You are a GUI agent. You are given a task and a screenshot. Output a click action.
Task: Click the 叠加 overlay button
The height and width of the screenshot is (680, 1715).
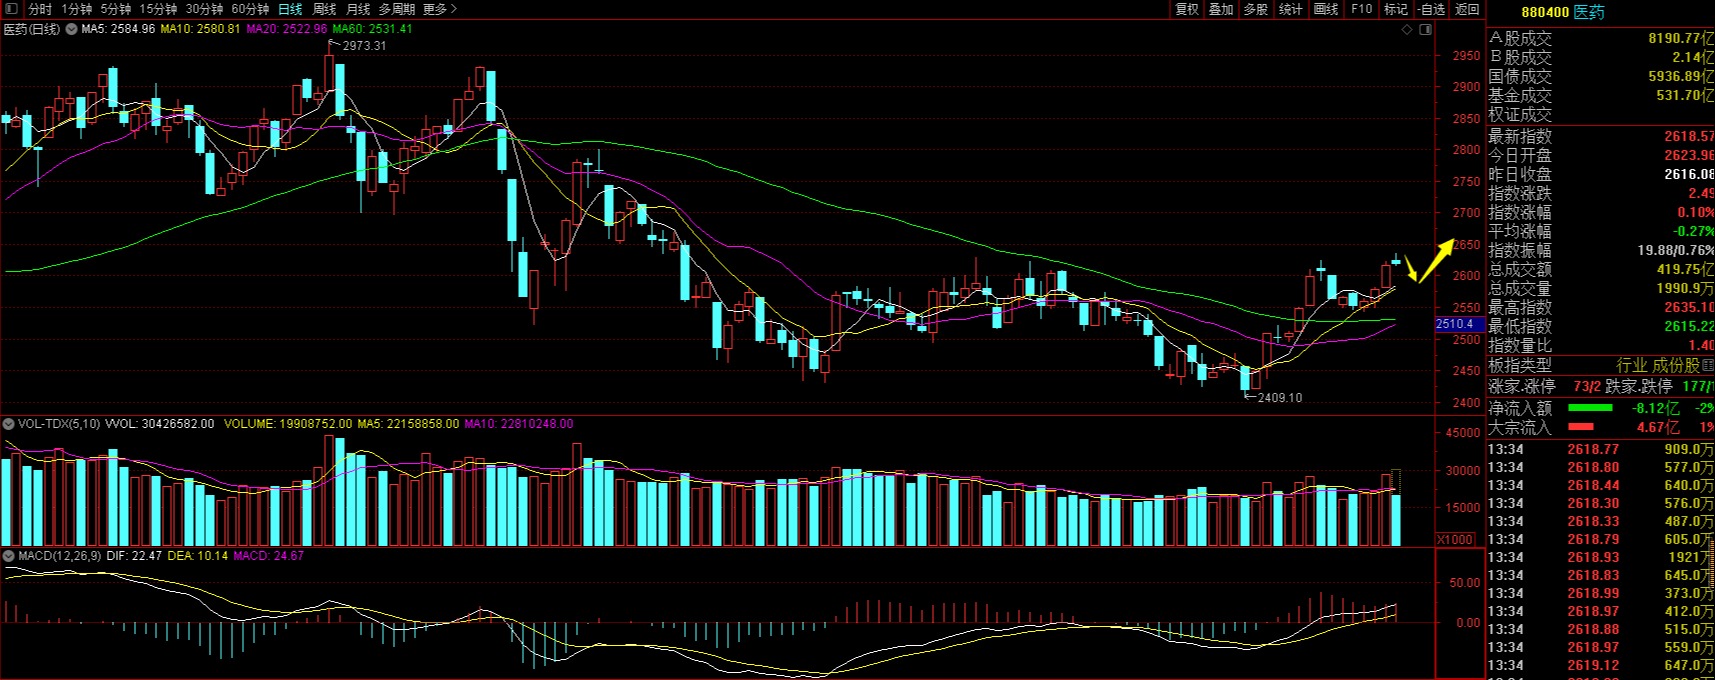point(1221,9)
